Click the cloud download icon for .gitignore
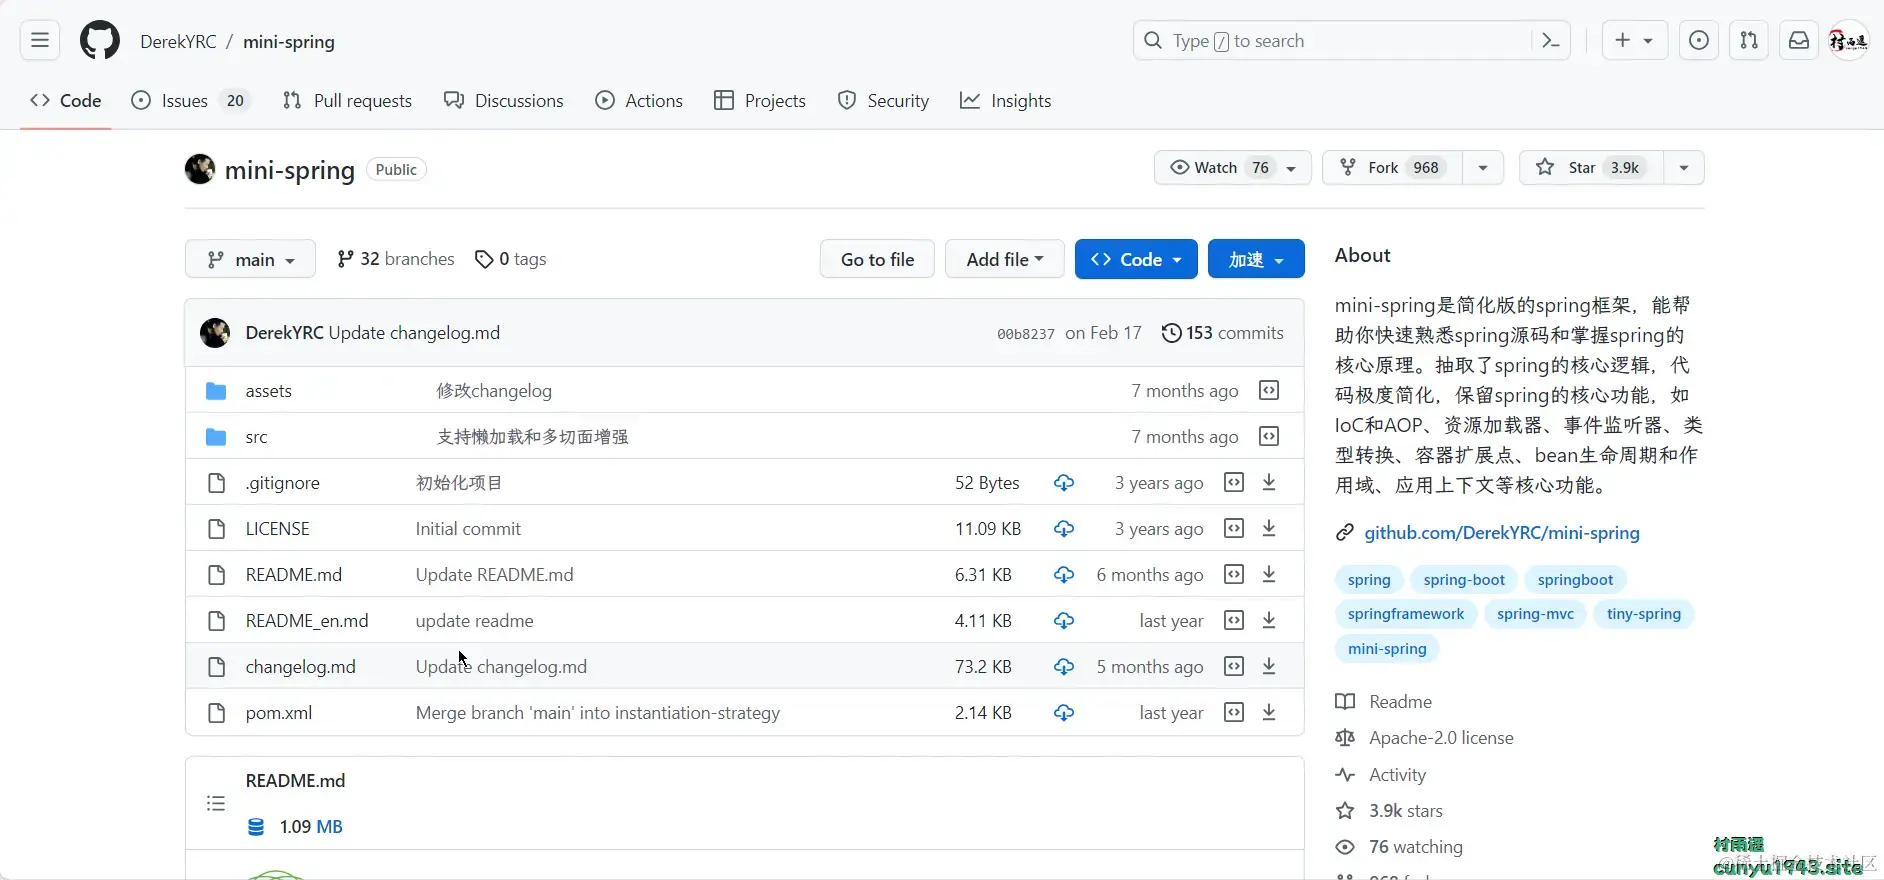The height and width of the screenshot is (880, 1884). 1064,483
